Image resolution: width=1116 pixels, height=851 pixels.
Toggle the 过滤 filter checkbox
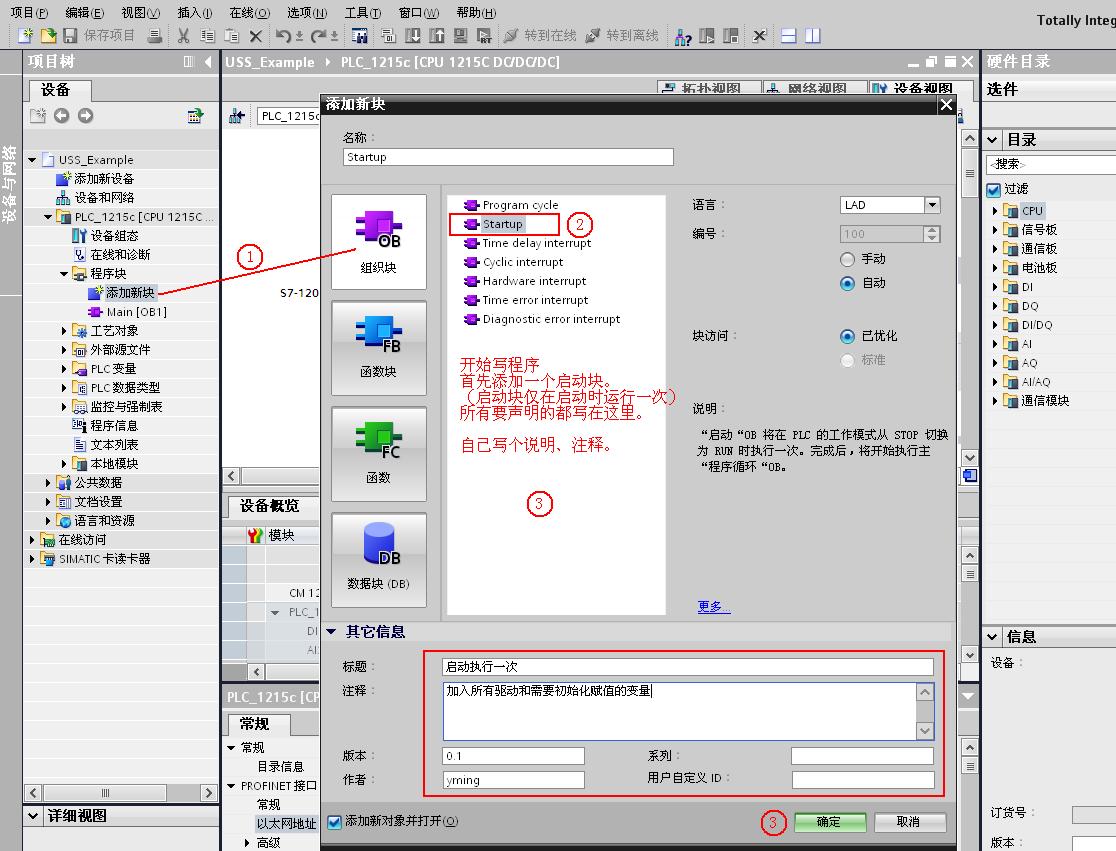(x=994, y=189)
